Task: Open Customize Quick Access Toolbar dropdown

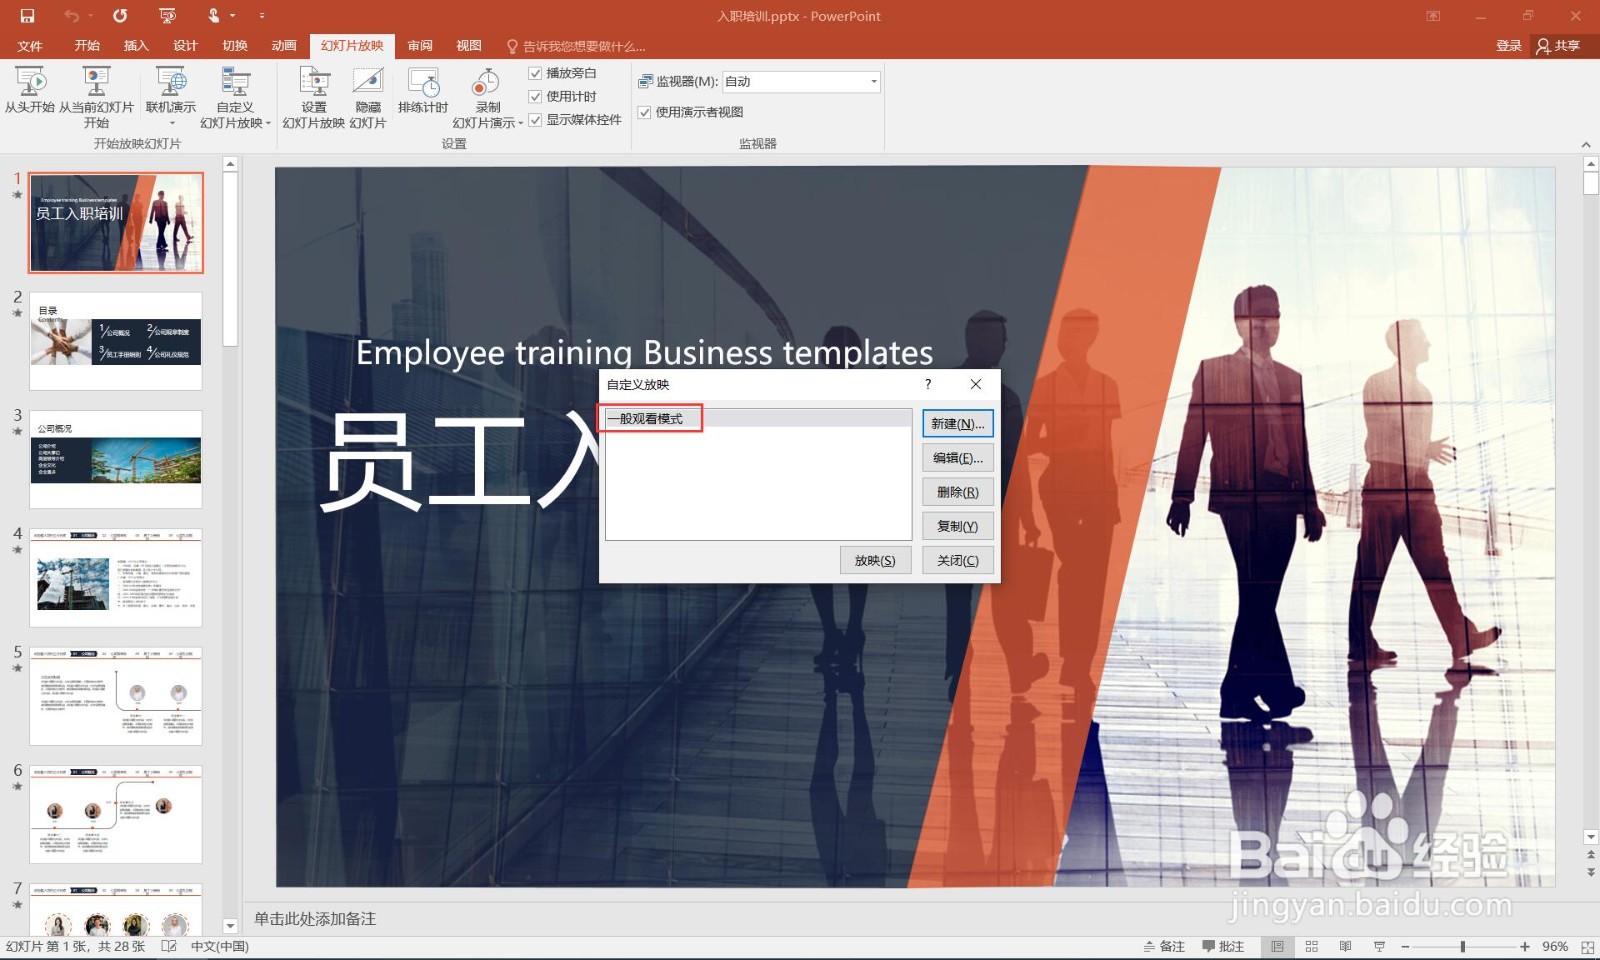Action: [x=262, y=16]
